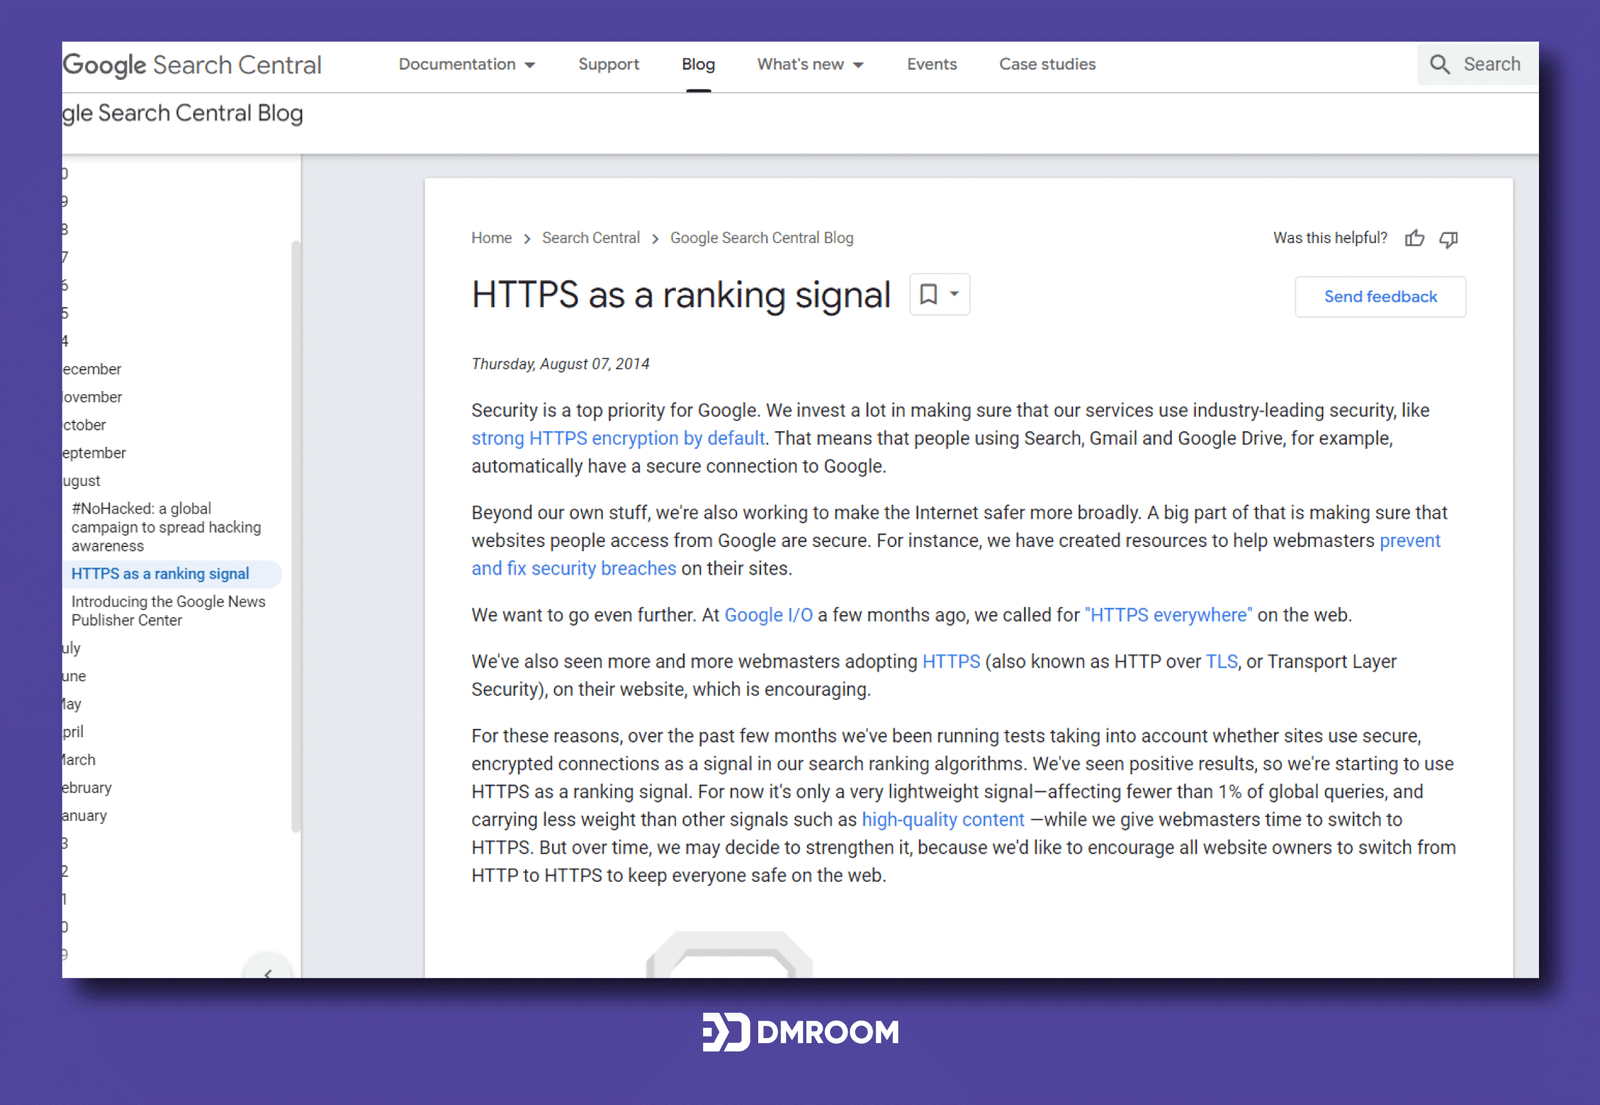Open the "HTTPS everywhere" link
This screenshot has height=1105, width=1600.
click(1168, 615)
